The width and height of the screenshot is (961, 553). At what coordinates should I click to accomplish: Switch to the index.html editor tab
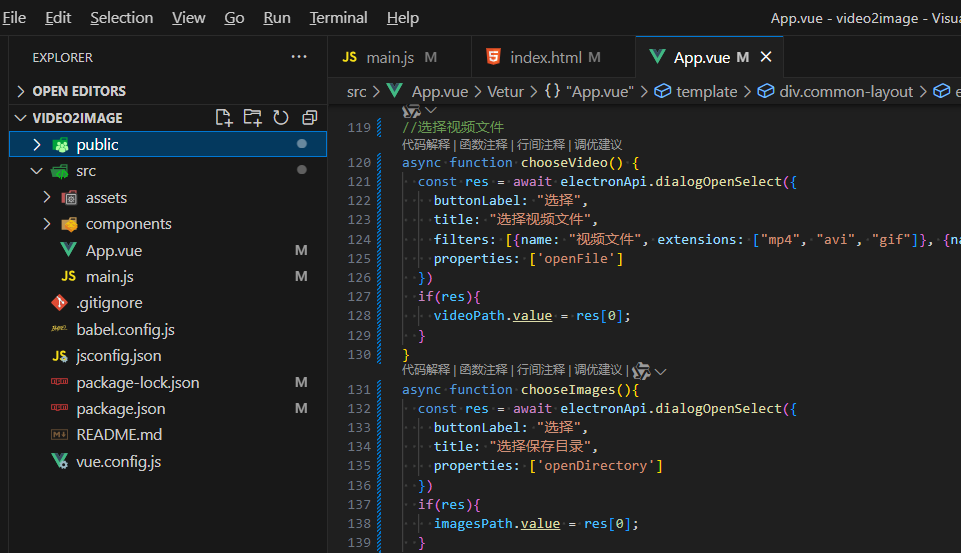click(x=553, y=57)
